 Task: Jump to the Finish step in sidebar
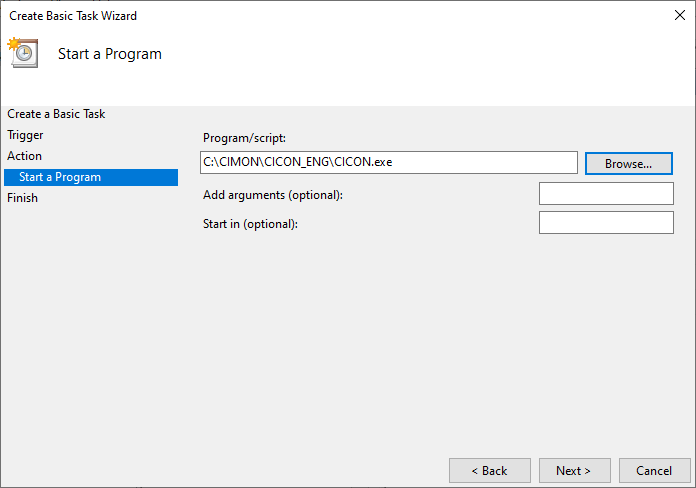click(23, 198)
